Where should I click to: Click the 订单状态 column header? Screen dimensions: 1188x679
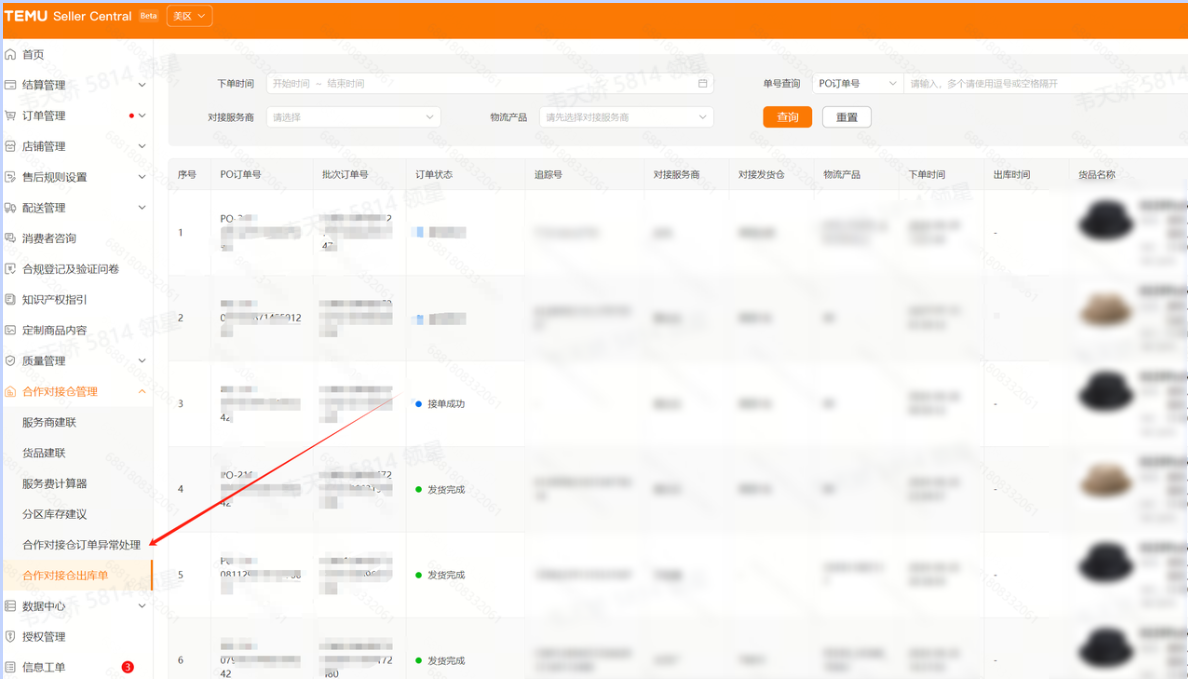434,174
